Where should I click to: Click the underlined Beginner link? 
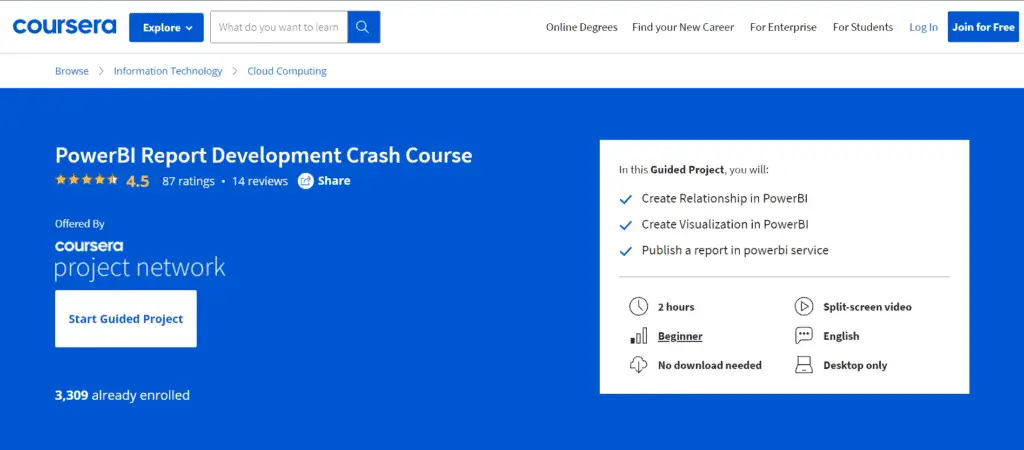(680, 336)
